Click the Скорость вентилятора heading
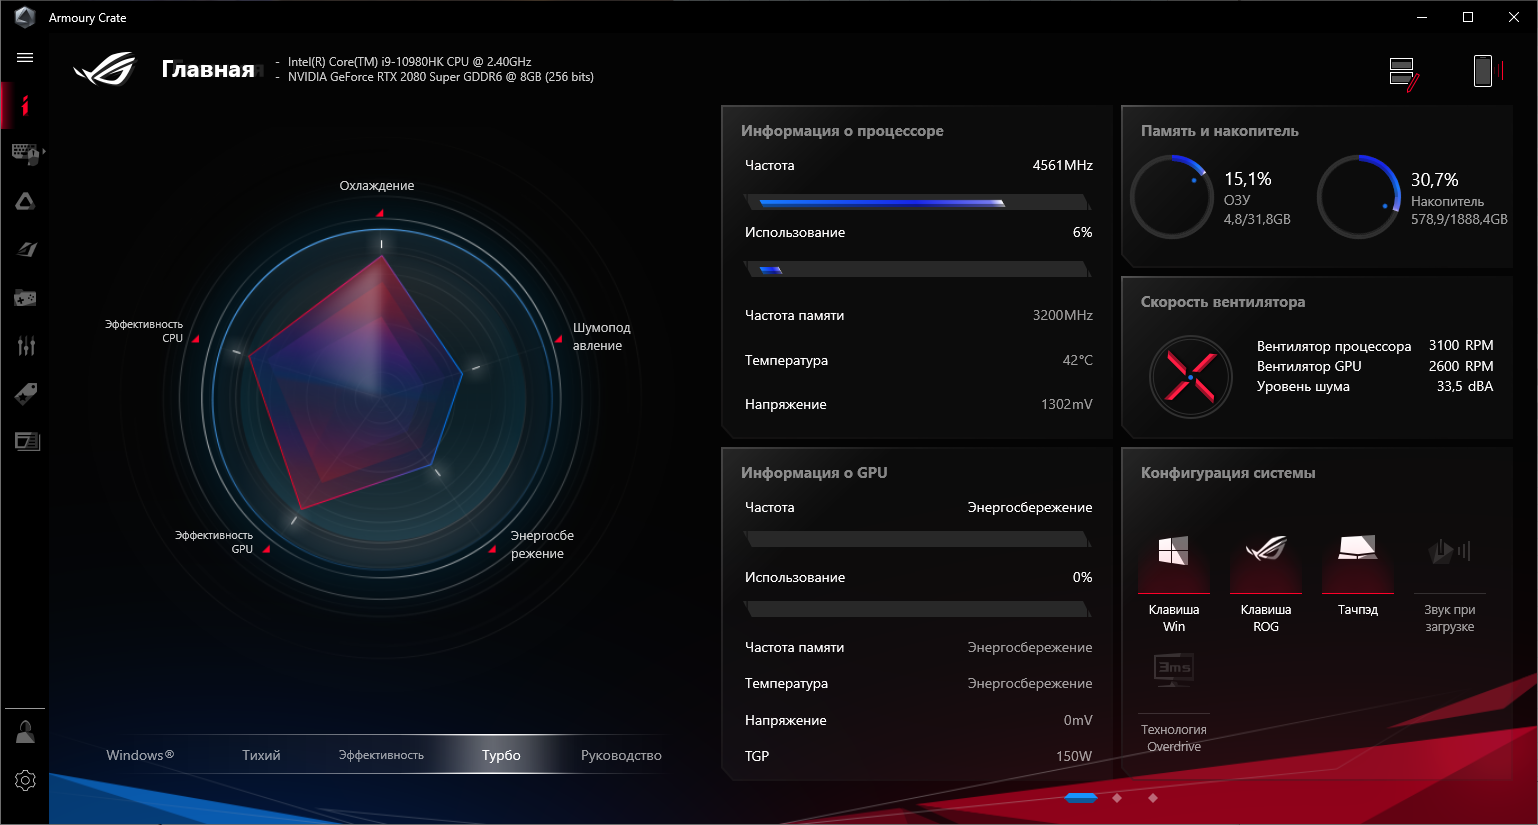This screenshot has width=1538, height=825. 1223,302
